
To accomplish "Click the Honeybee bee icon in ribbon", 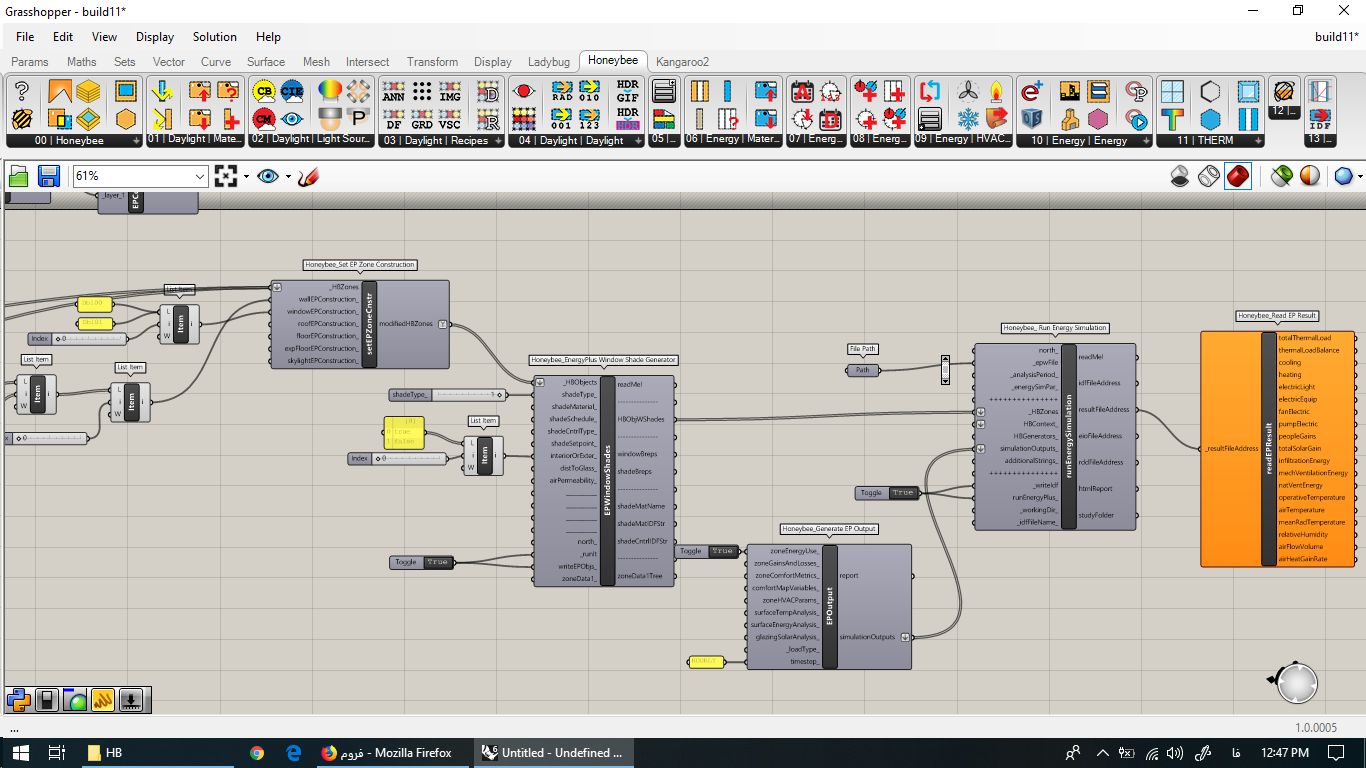I will click(21, 119).
